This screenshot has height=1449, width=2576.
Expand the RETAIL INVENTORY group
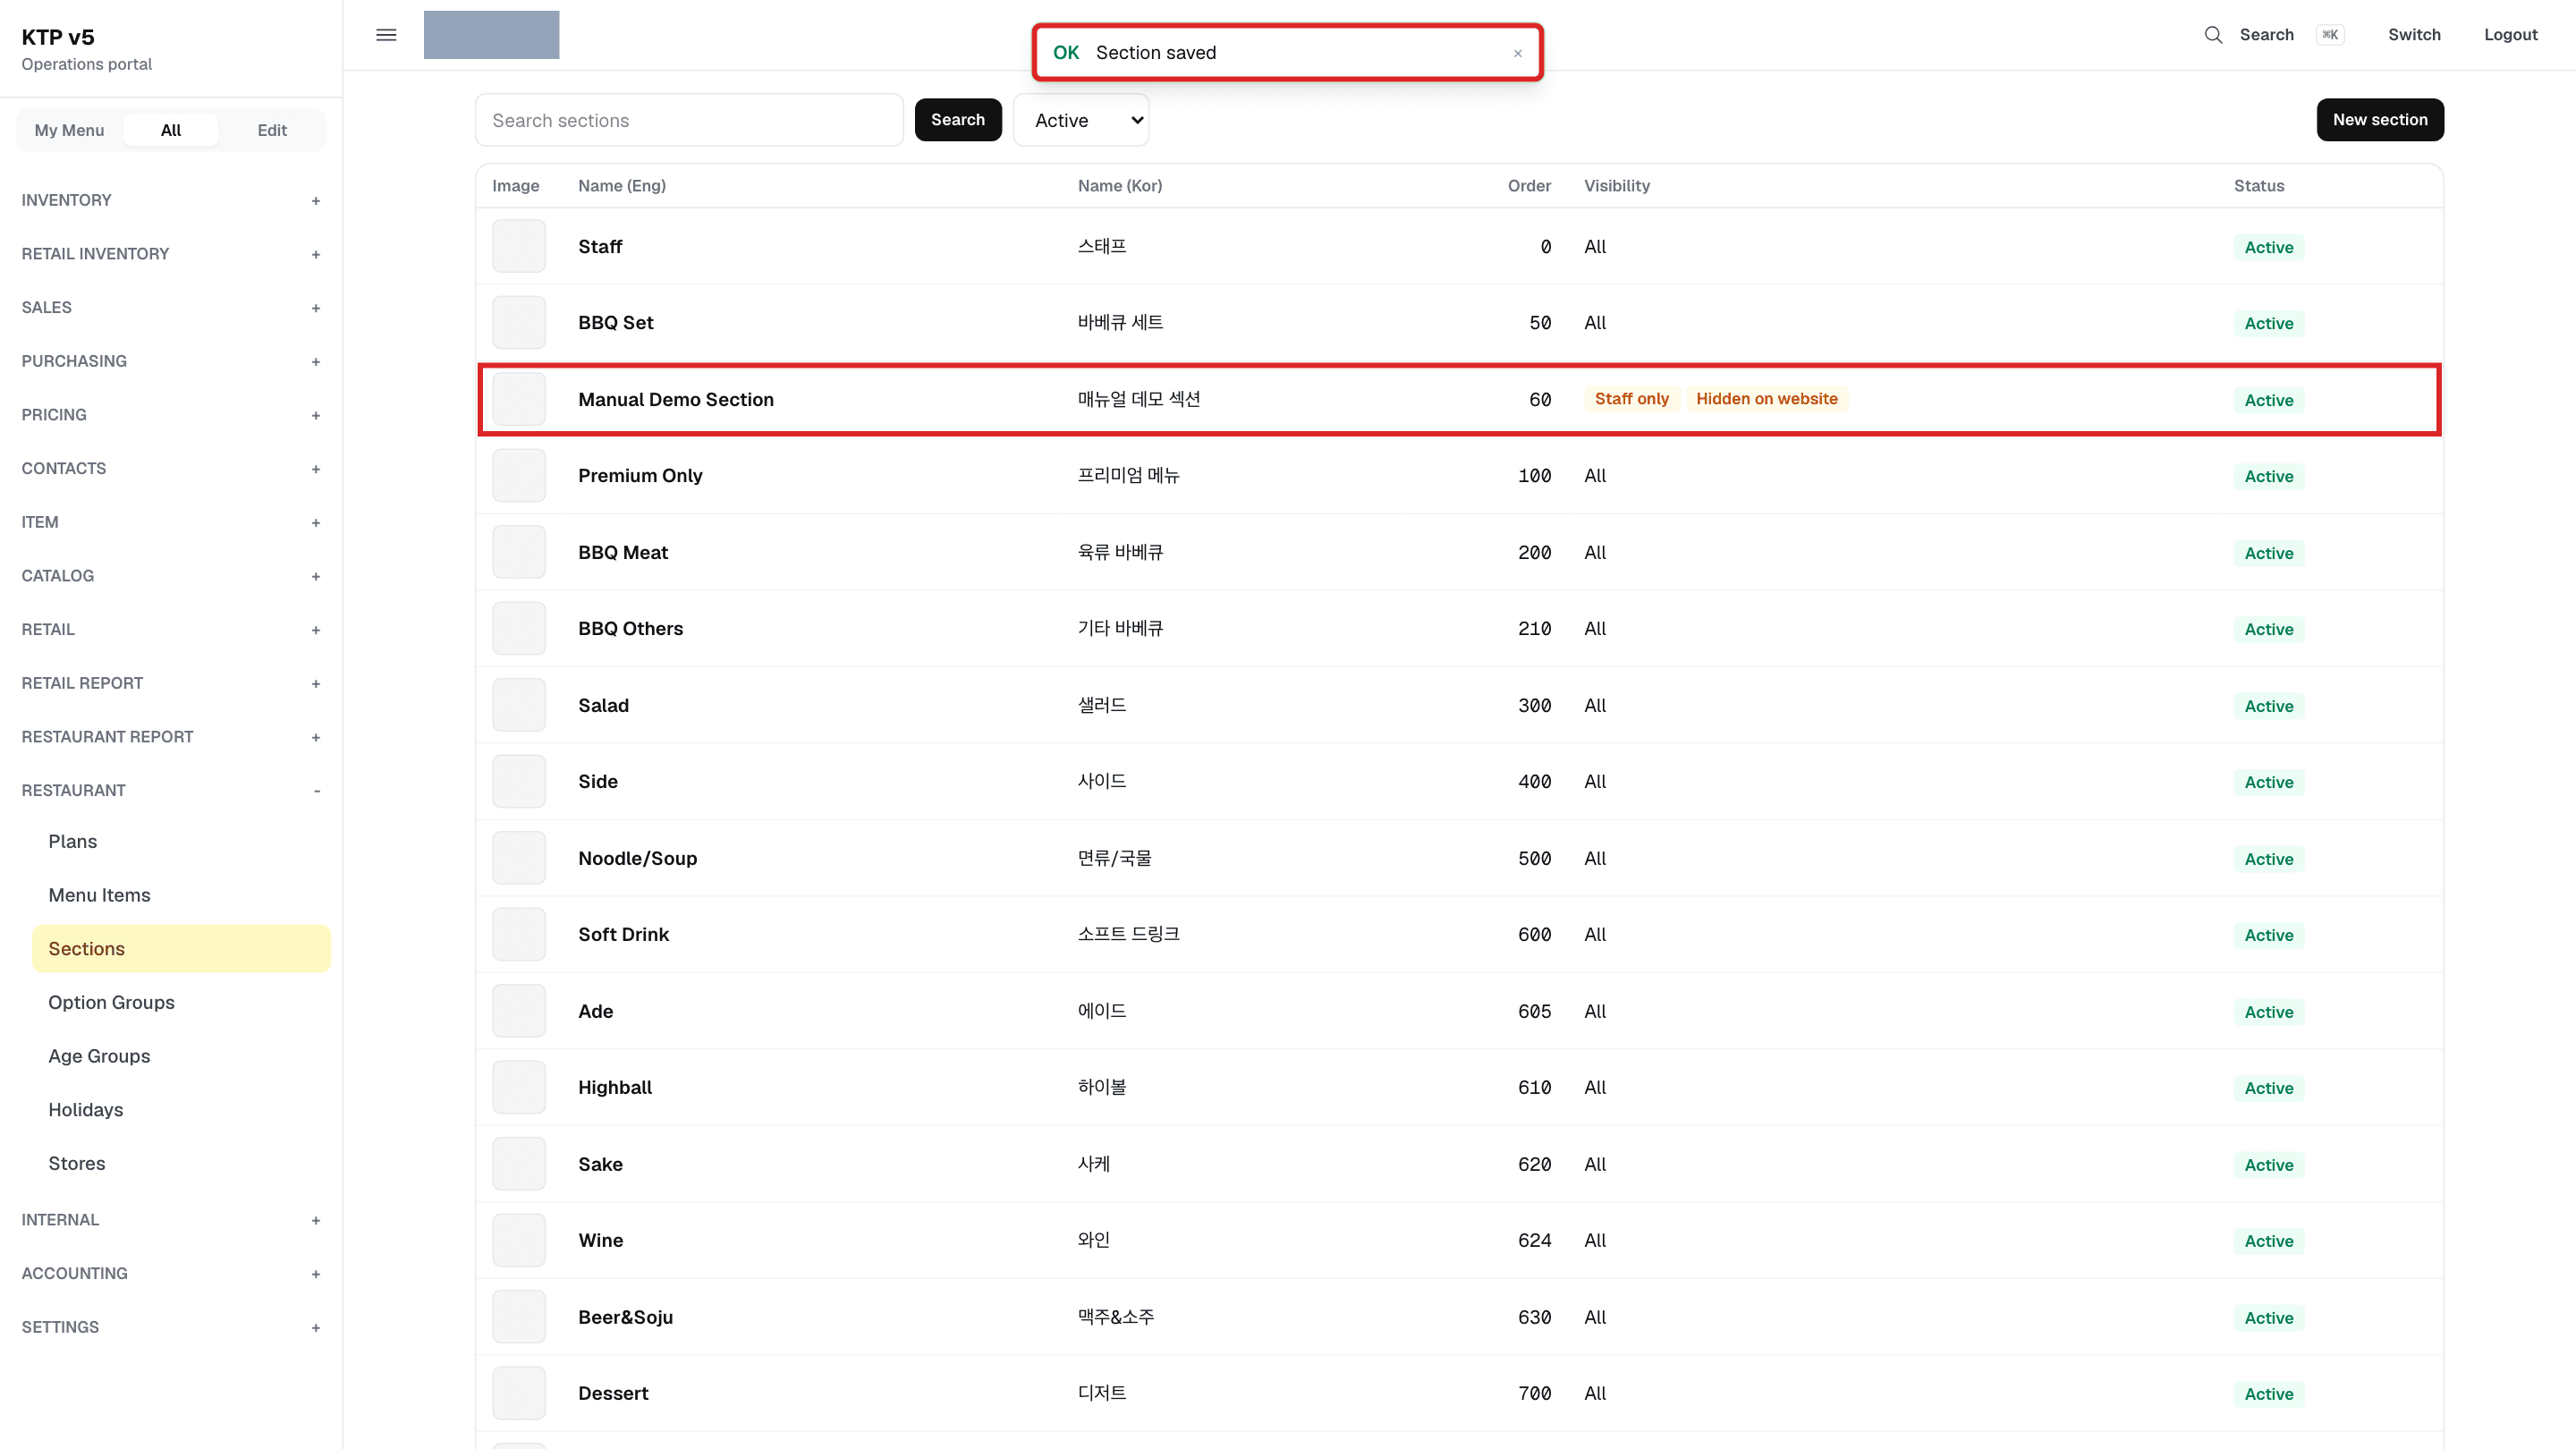[171, 254]
